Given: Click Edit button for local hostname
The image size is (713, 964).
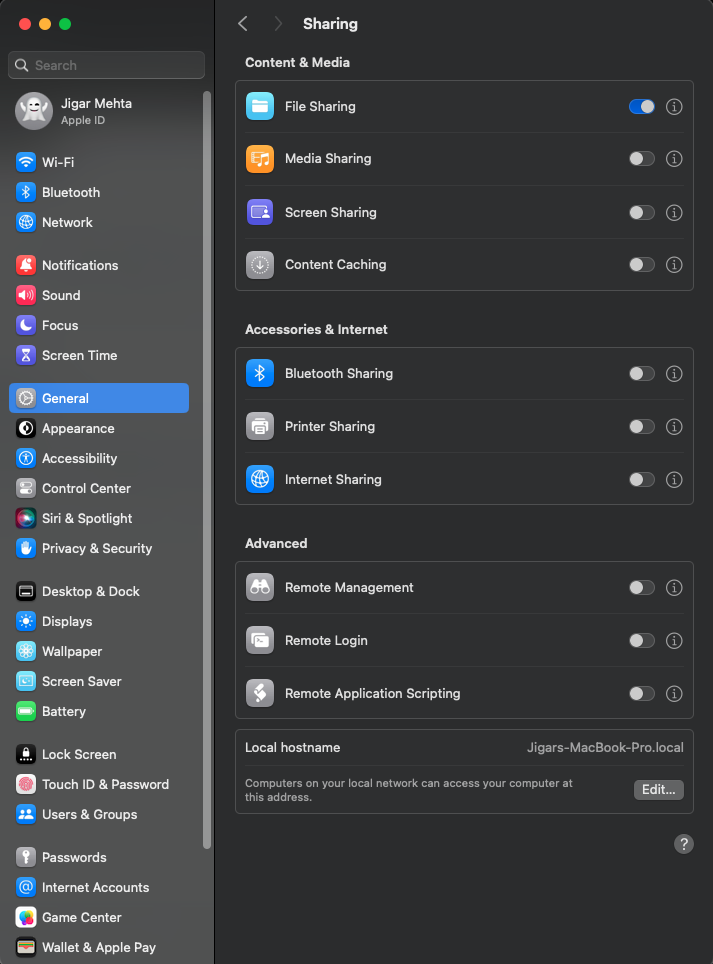Looking at the screenshot, I should 658,789.
